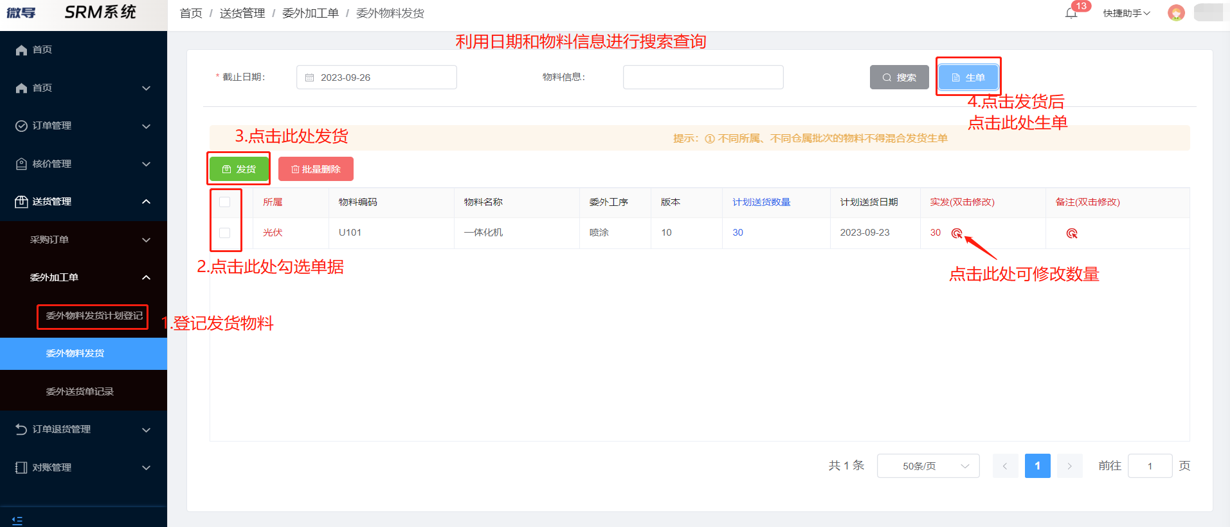Go to the previous page arrow

click(x=1005, y=466)
